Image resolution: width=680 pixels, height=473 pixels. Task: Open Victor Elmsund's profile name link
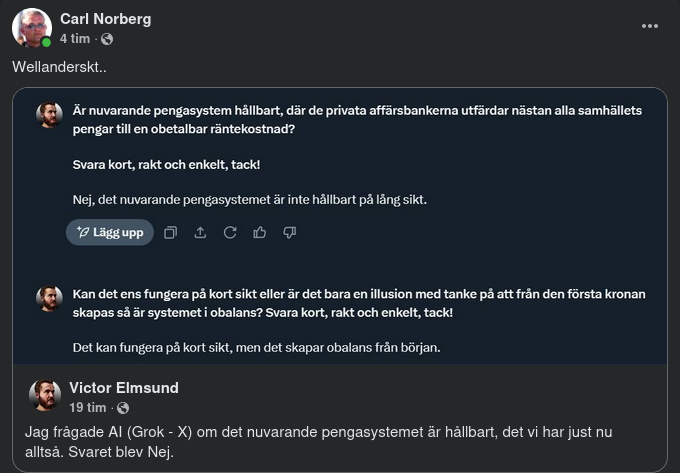click(123, 388)
